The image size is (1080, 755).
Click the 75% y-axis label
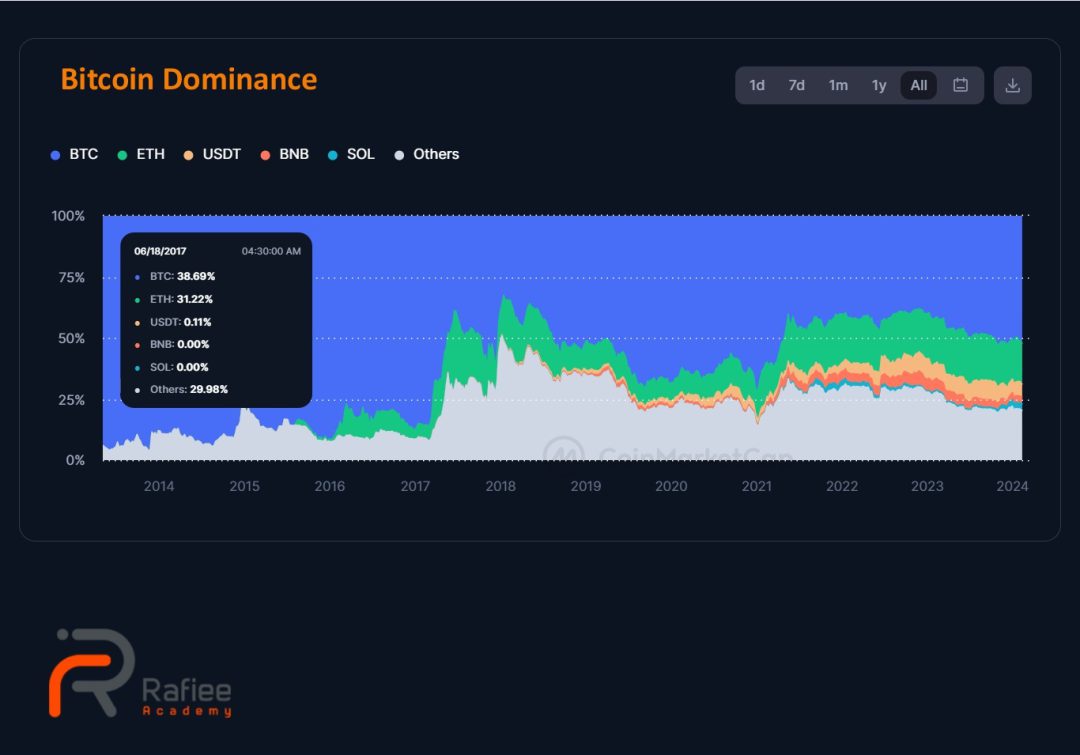click(72, 278)
